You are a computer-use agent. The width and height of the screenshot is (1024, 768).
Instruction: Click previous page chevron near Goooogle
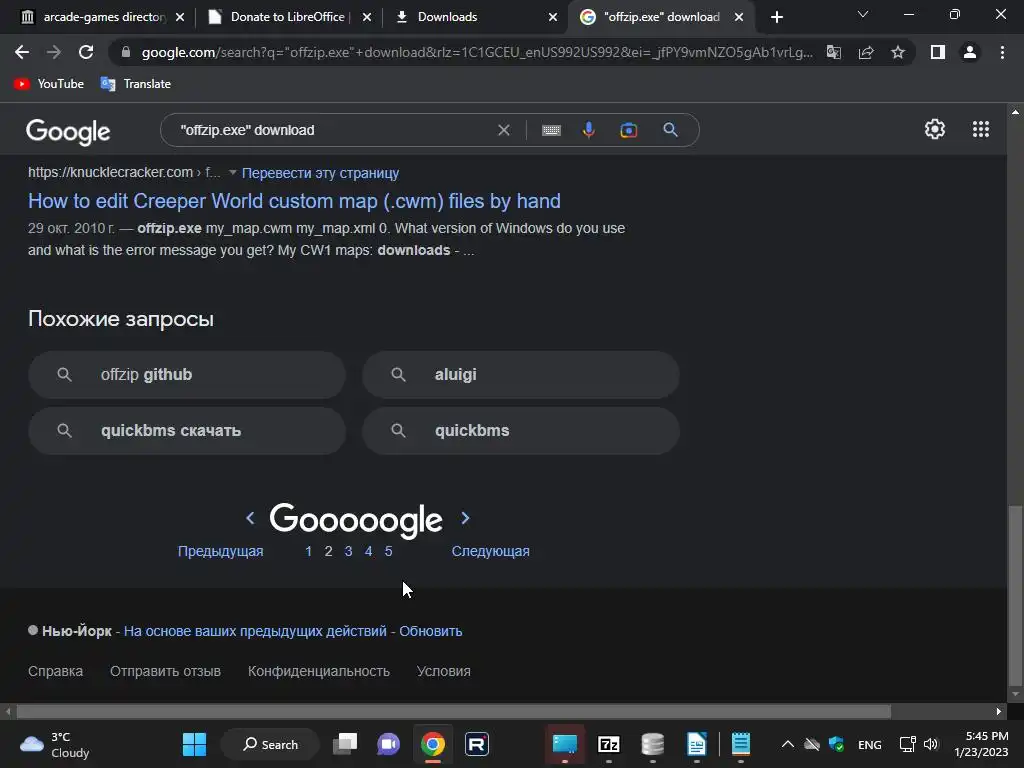pyautogui.click(x=250, y=518)
